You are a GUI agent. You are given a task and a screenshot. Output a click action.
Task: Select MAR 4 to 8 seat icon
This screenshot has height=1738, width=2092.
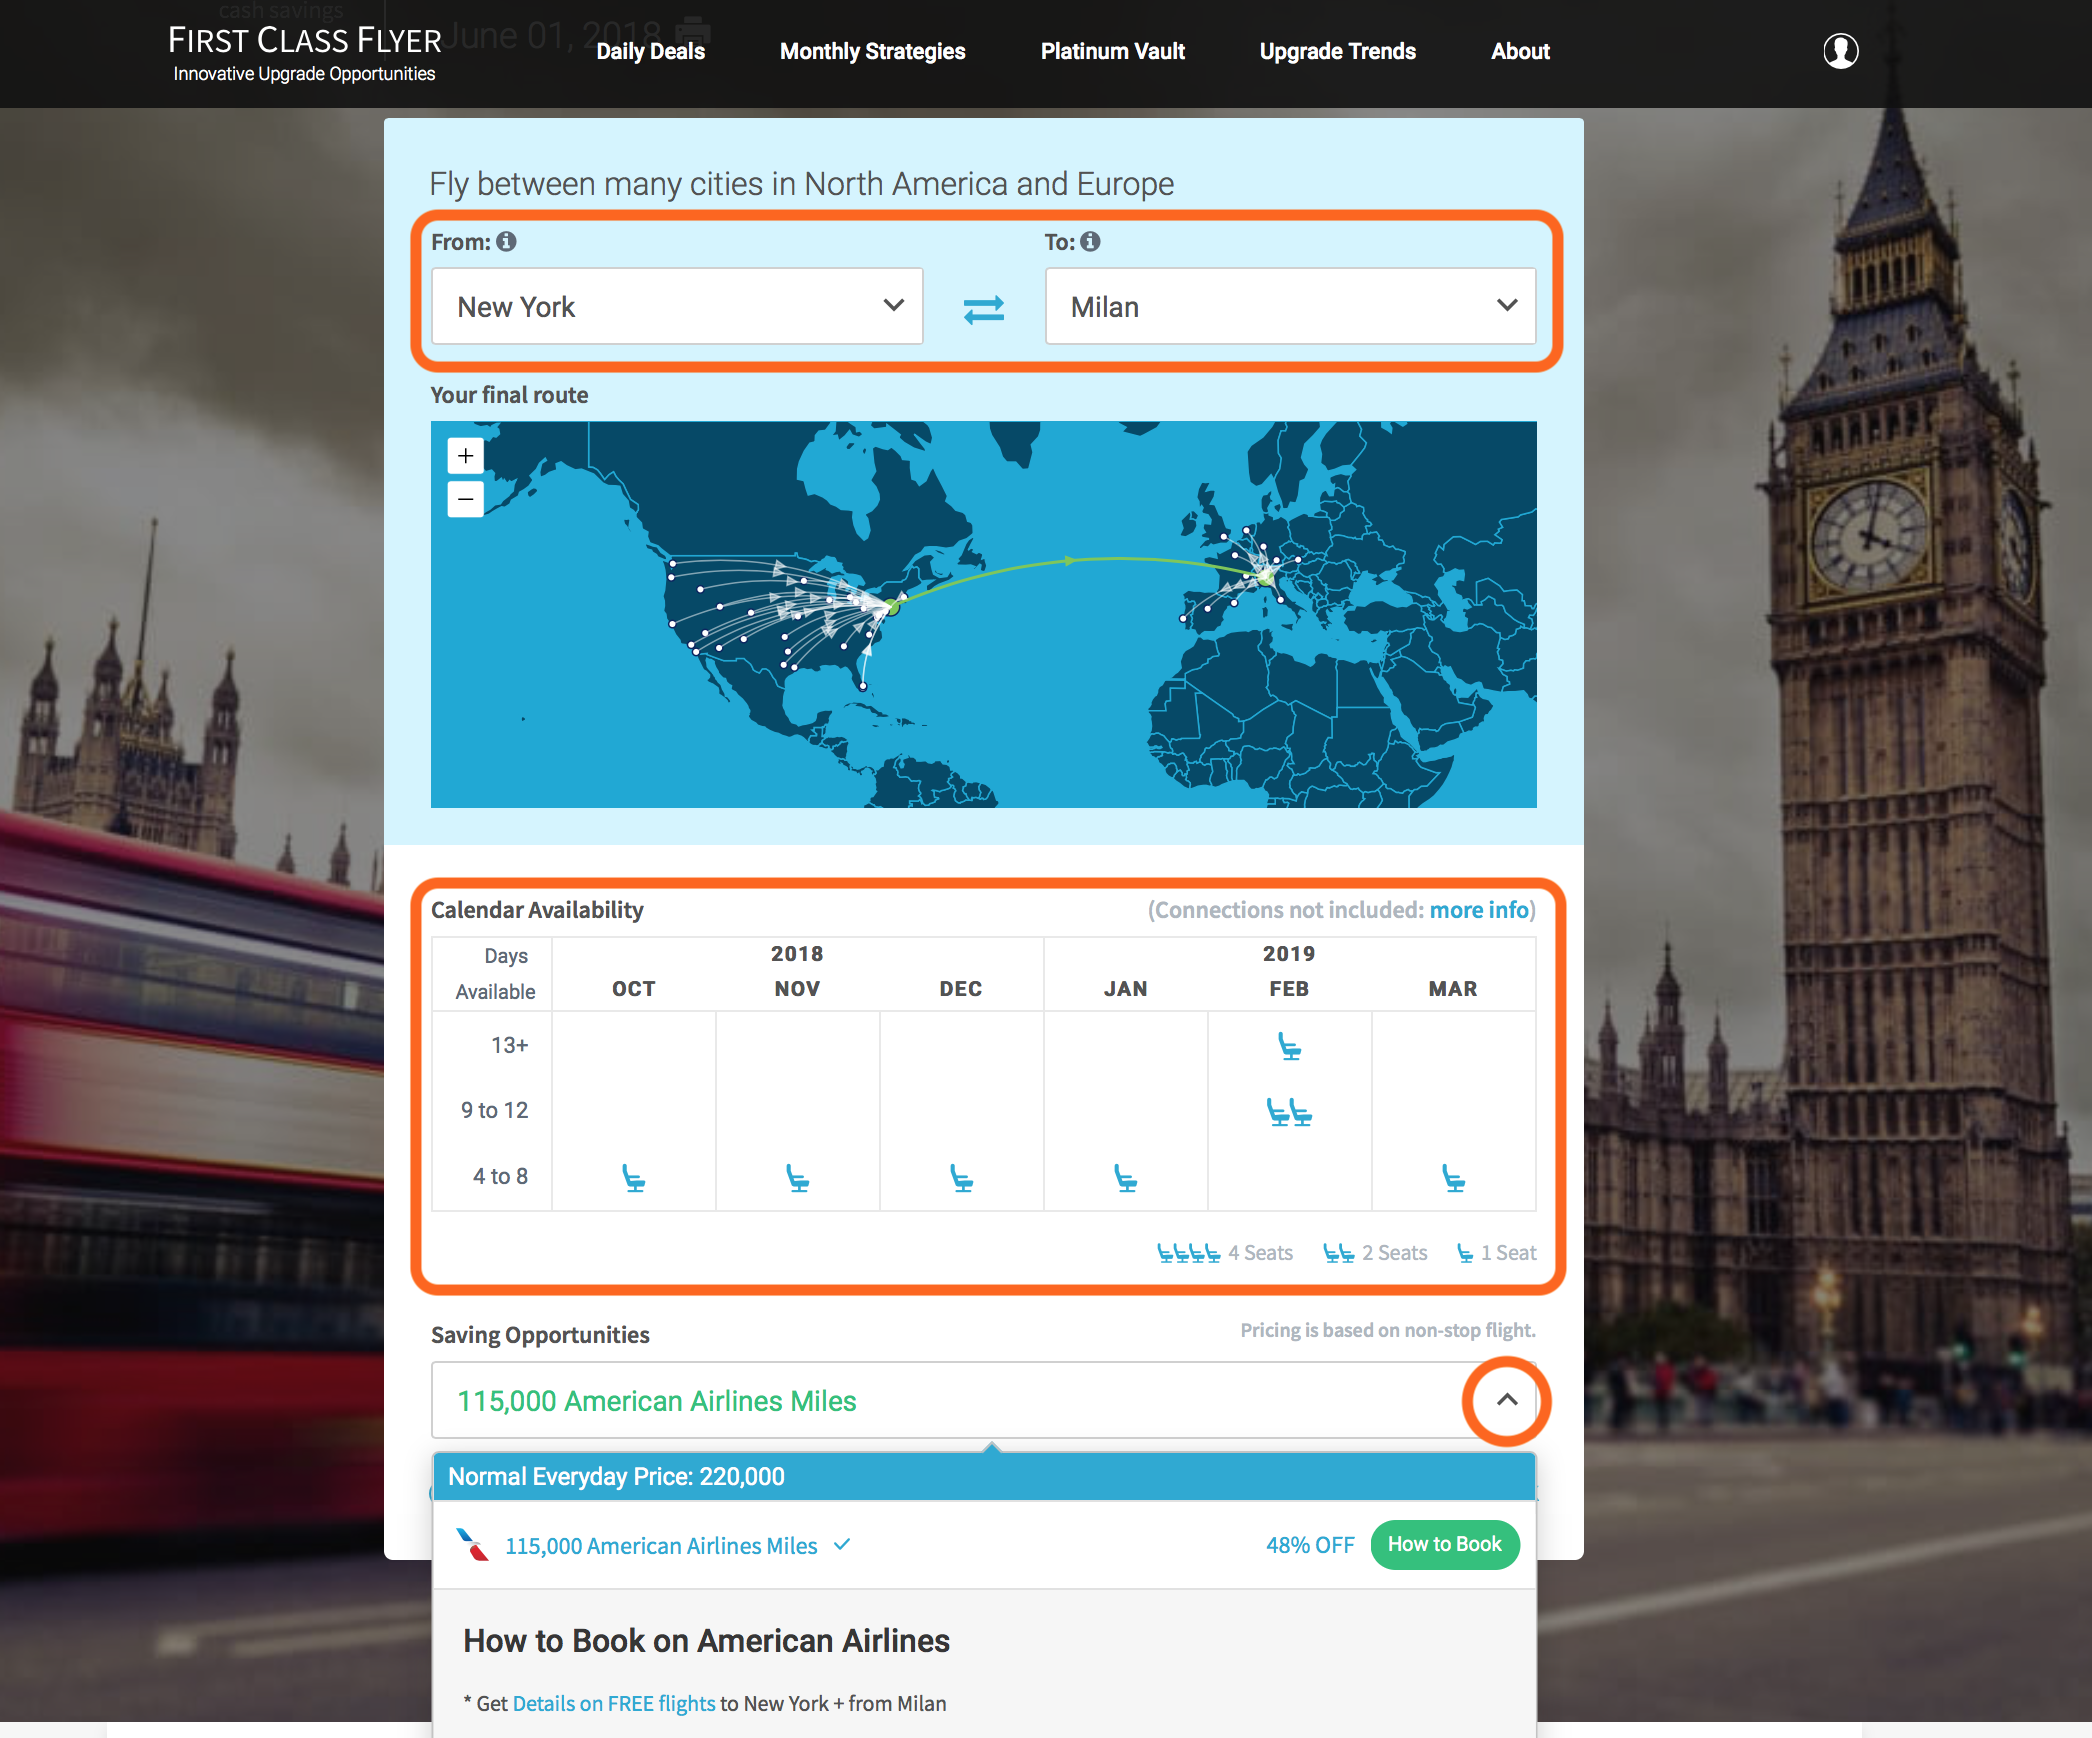(1453, 1178)
